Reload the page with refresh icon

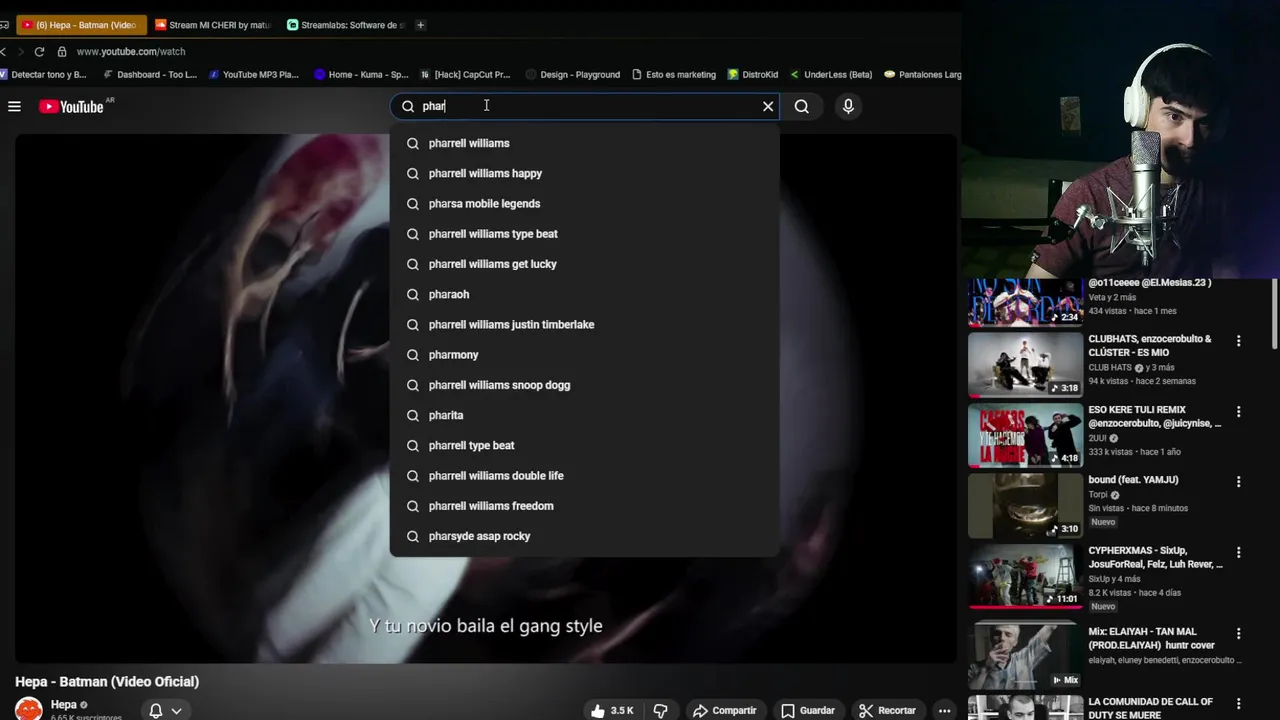click(39, 51)
